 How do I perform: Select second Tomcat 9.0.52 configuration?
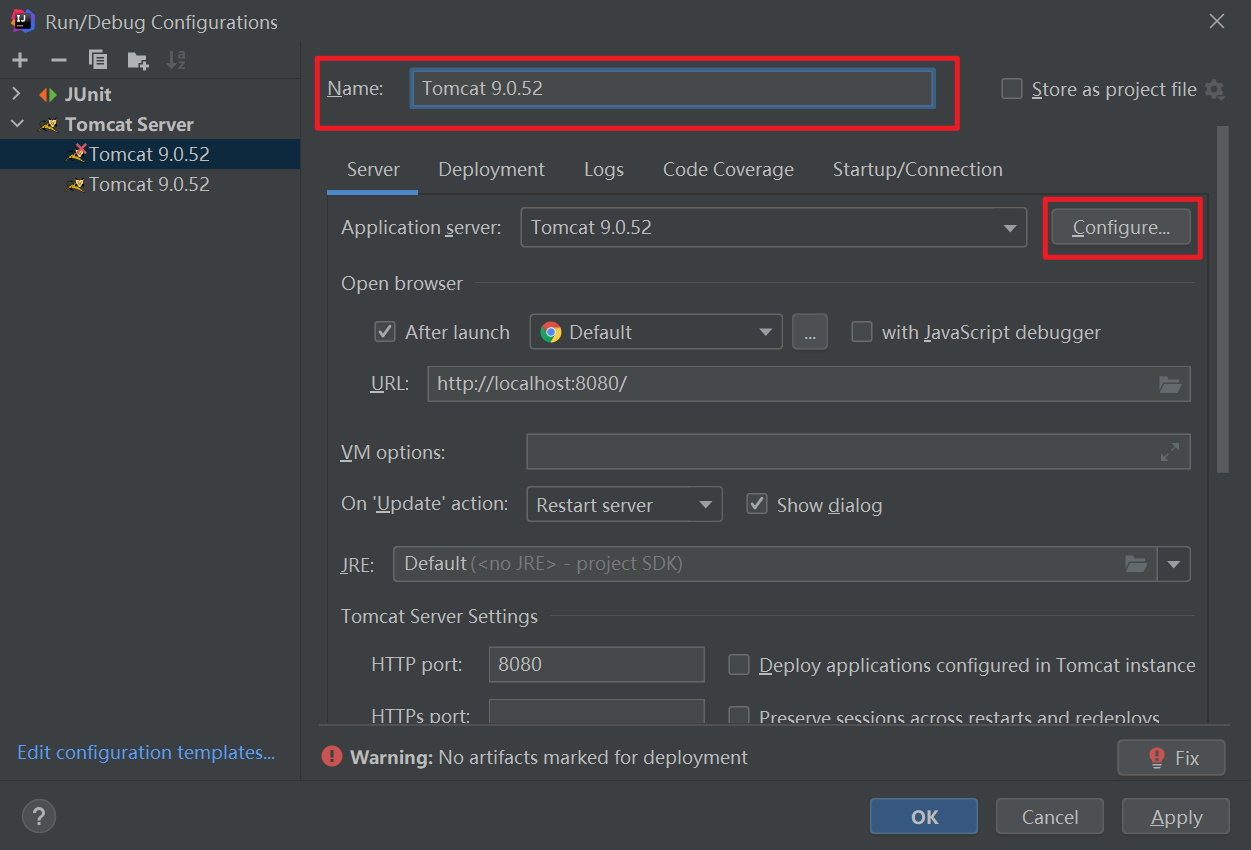click(x=150, y=184)
